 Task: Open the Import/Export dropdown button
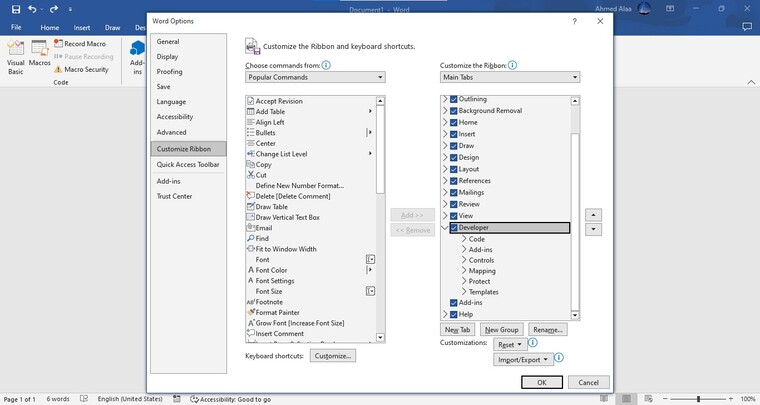[523, 359]
